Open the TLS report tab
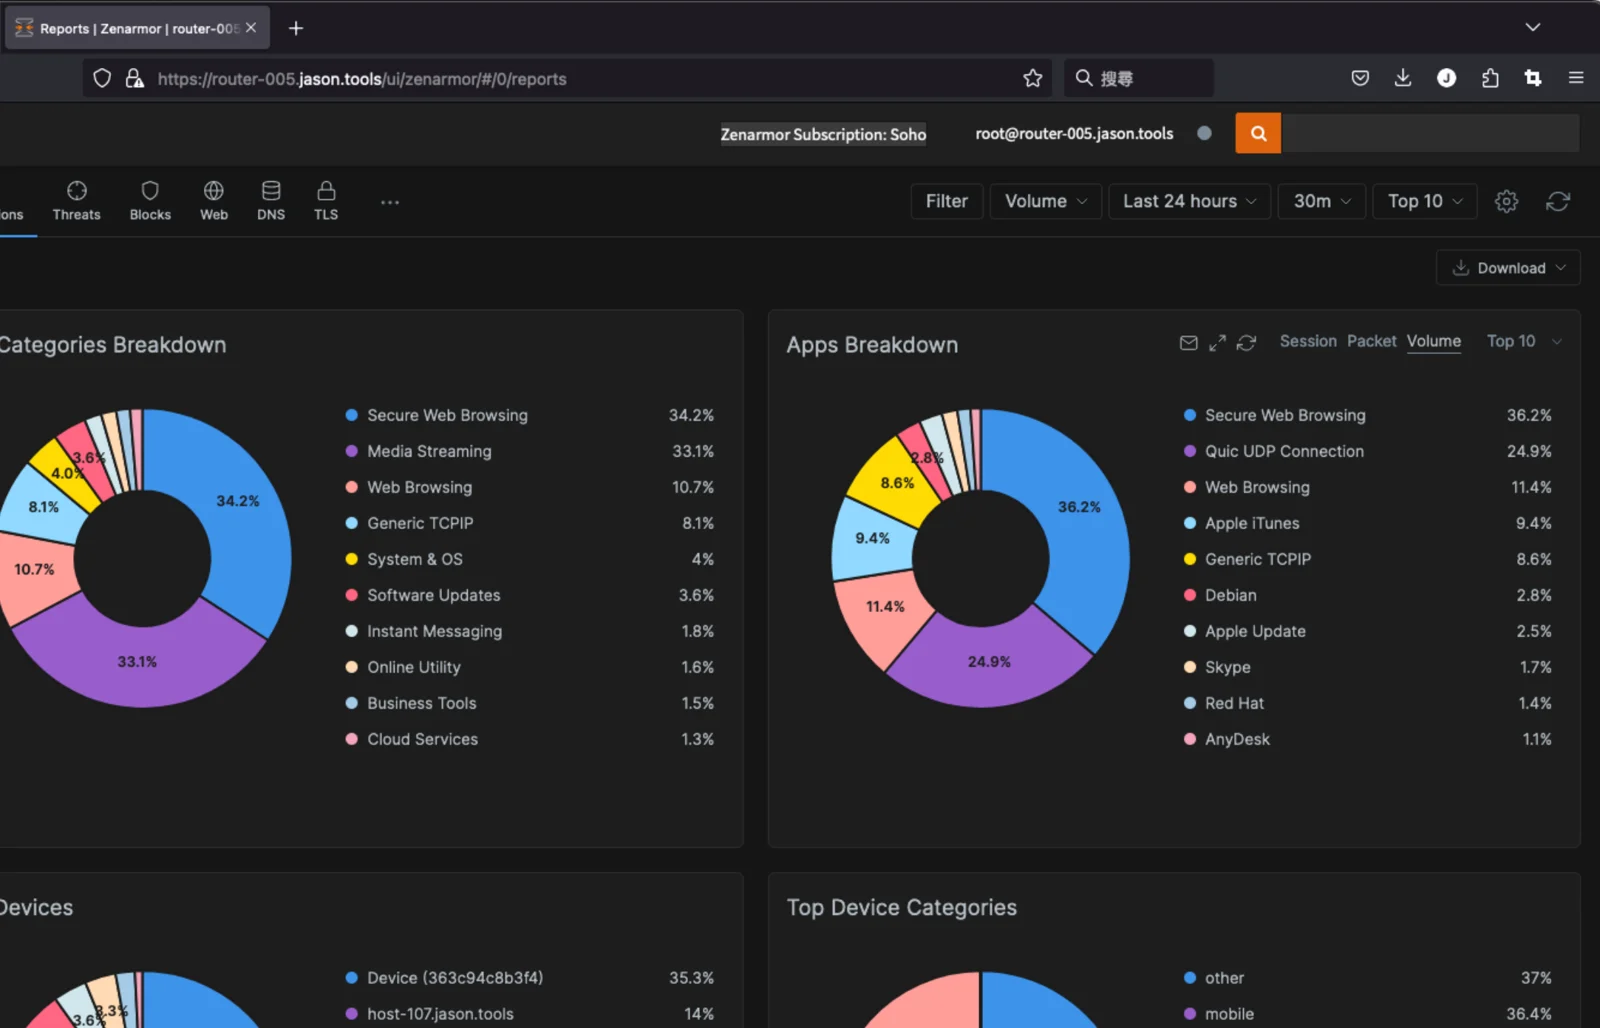 tap(326, 201)
